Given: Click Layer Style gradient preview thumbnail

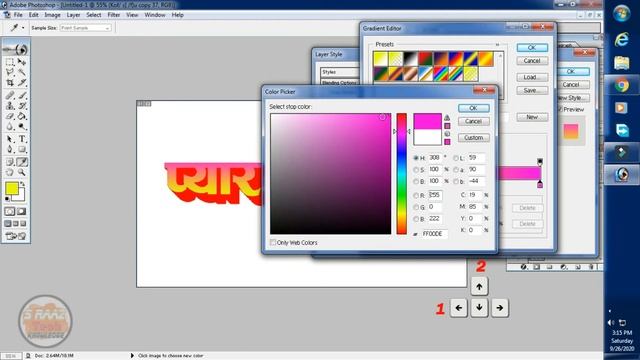Looking at the screenshot, I should 571,131.
